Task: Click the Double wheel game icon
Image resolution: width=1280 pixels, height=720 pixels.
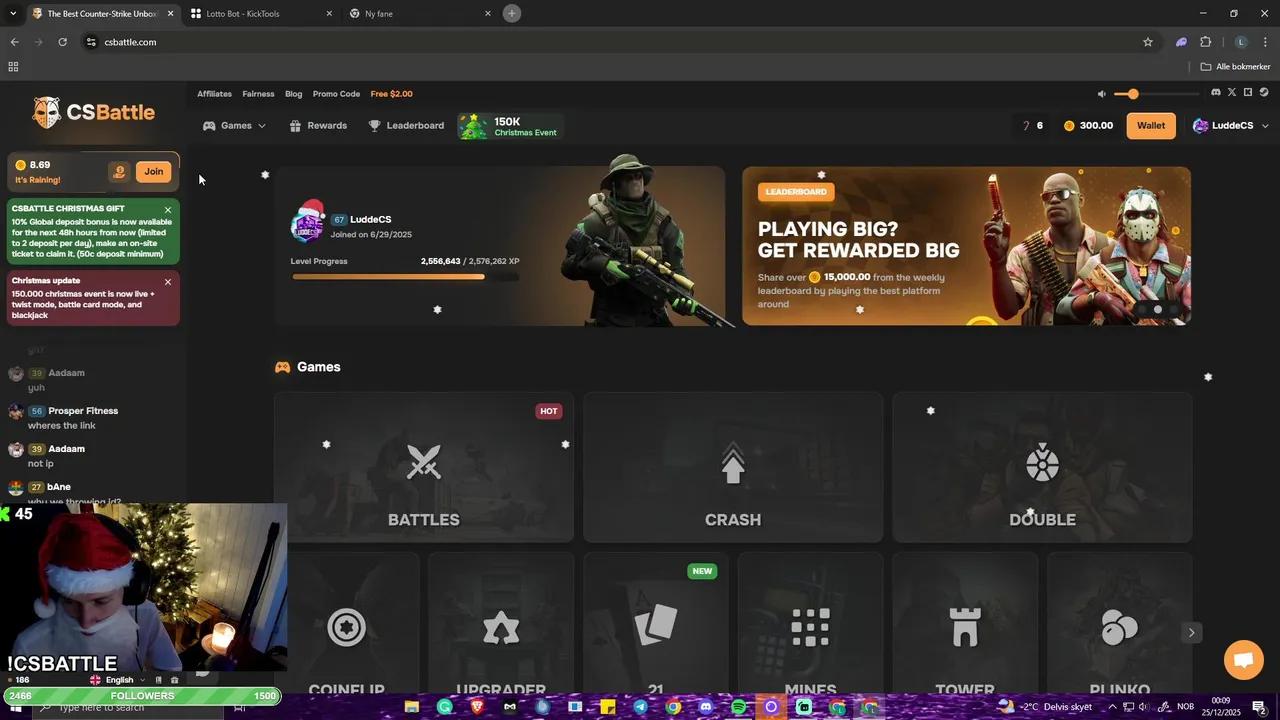Action: tap(1042, 462)
